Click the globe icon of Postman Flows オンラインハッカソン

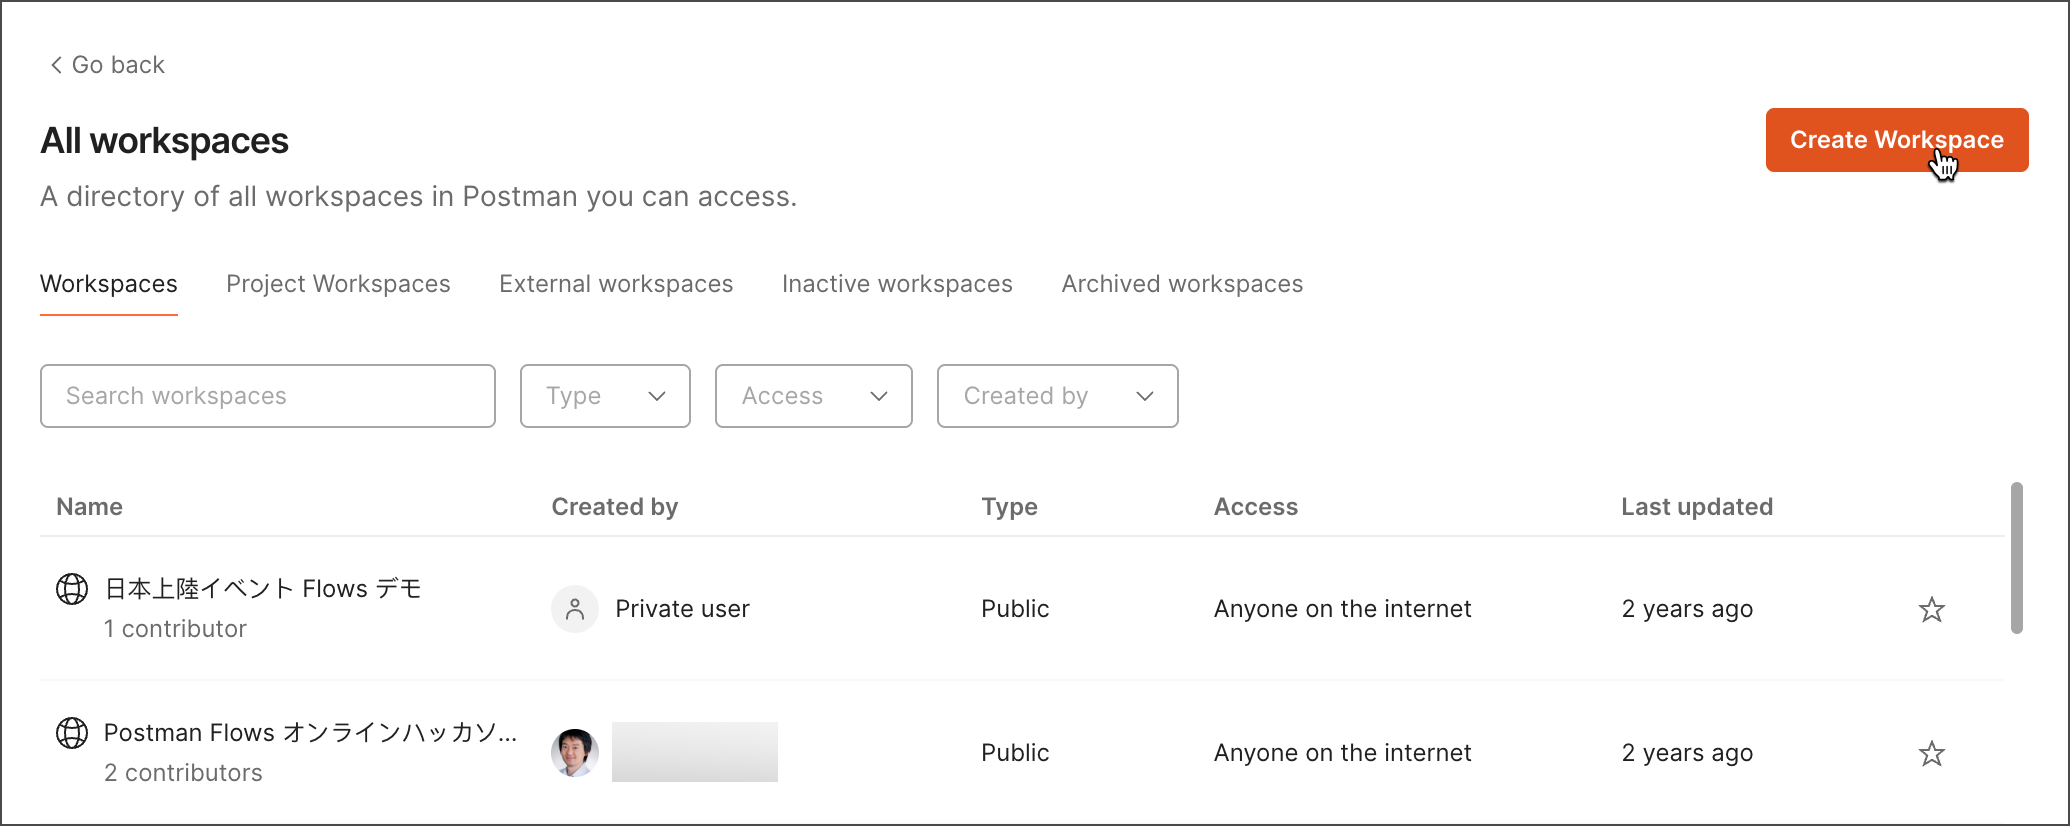(72, 733)
